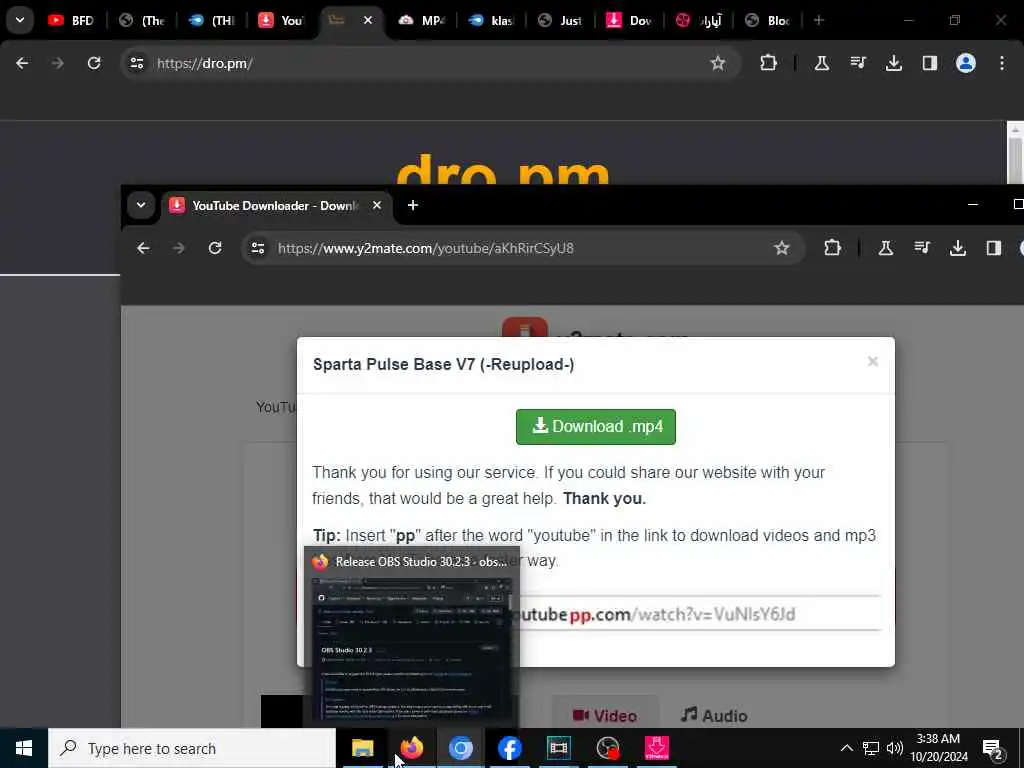
Task: Reload the y2mate page
Action: click(x=215, y=248)
